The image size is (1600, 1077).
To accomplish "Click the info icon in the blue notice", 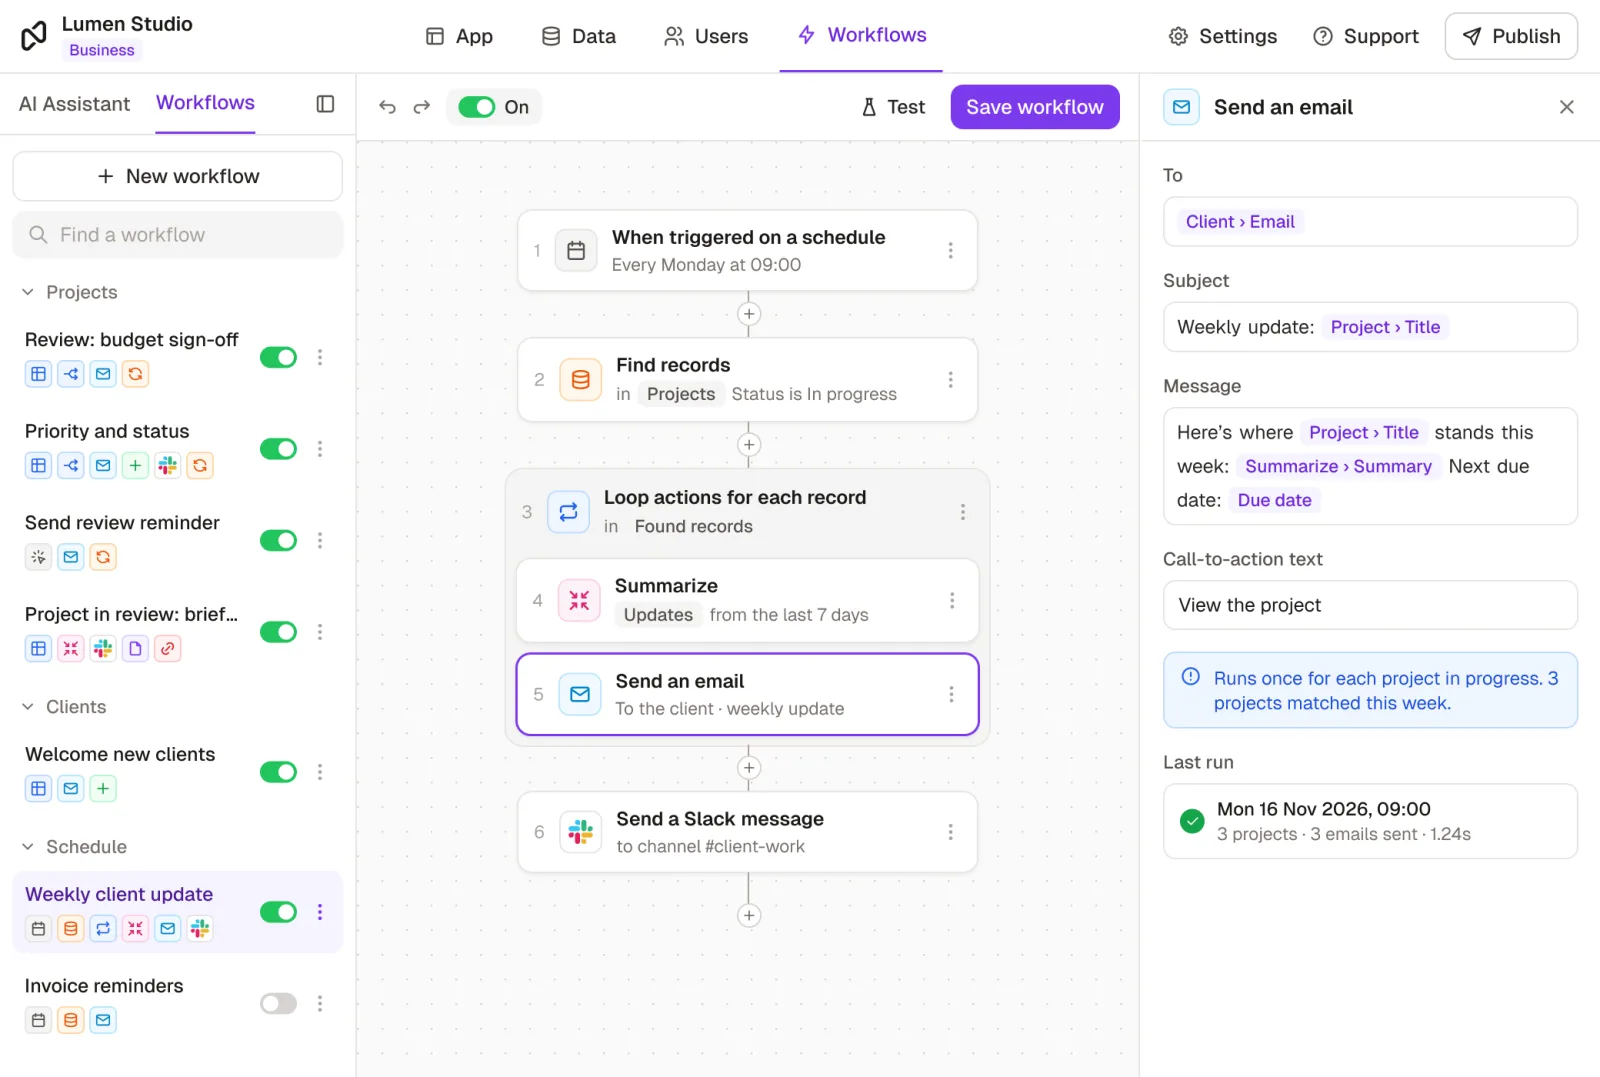I will [1190, 677].
